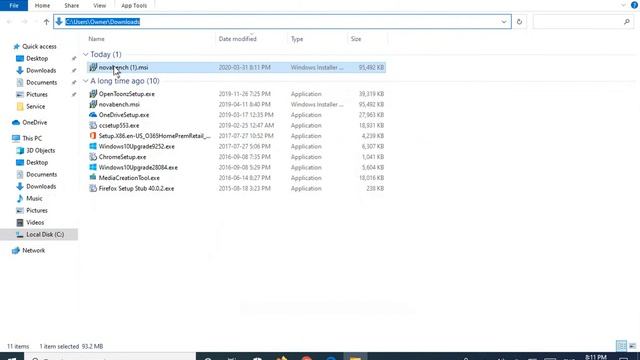
Task: Select the ccsetup553.exe file icon
Action: [x=93, y=125]
